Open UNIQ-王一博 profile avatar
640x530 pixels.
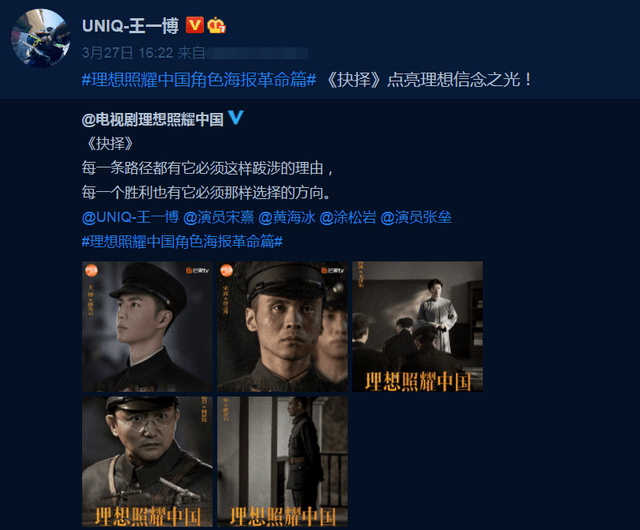pos(40,38)
